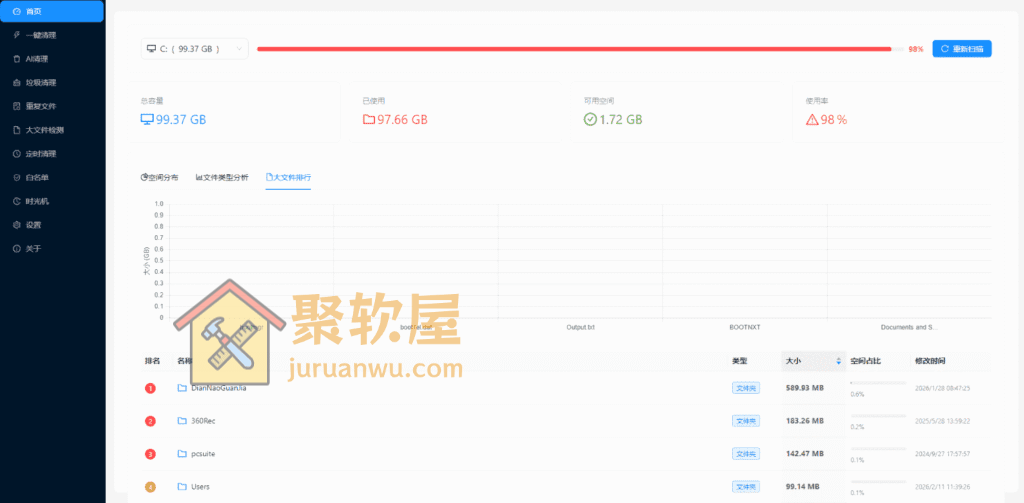Click the red disk usage progress bar
The height and width of the screenshot is (503, 1024).
[581, 49]
